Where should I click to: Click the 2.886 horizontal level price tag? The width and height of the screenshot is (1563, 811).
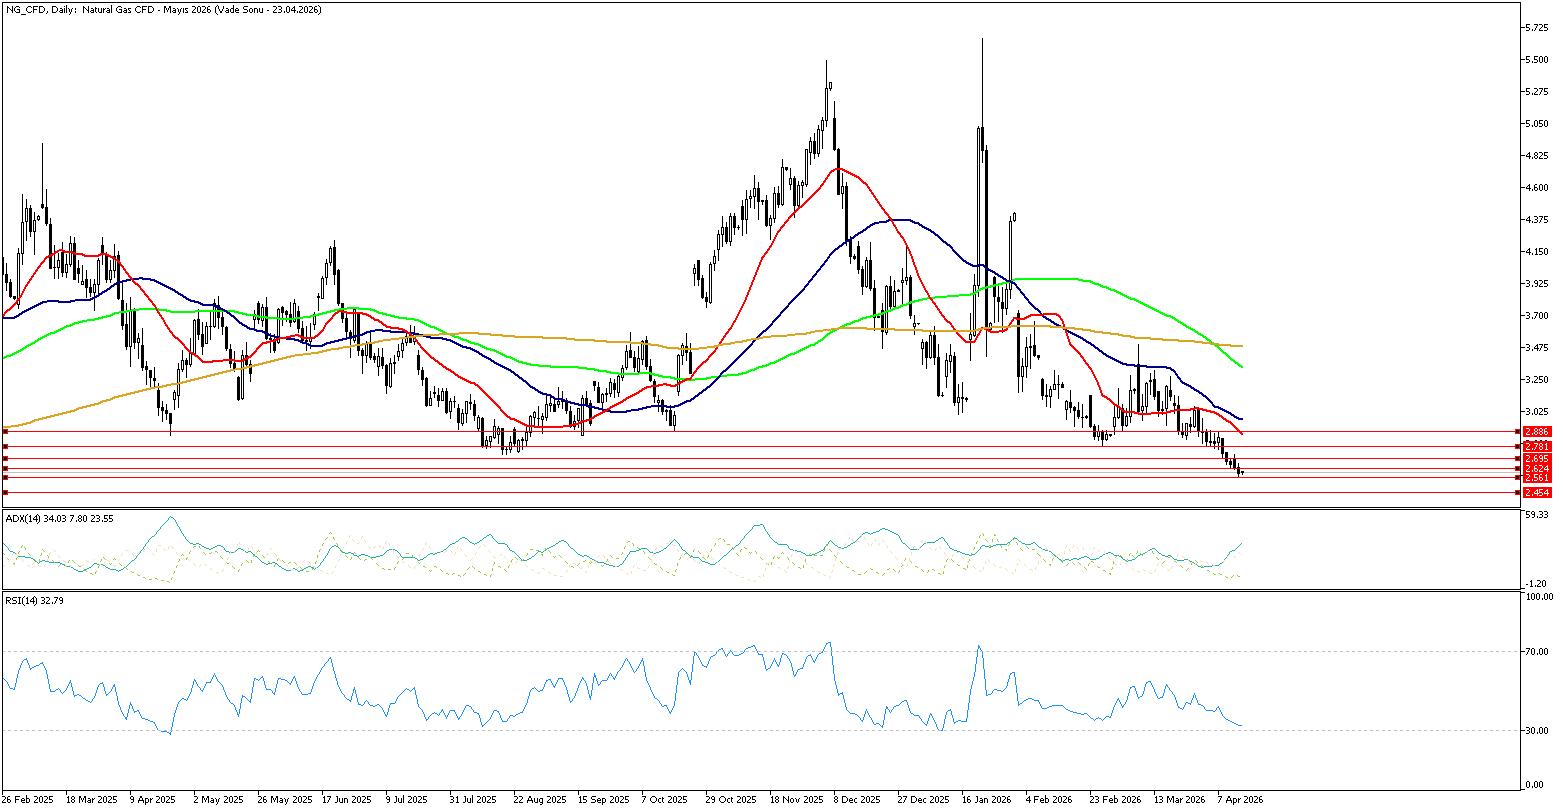coord(1536,431)
